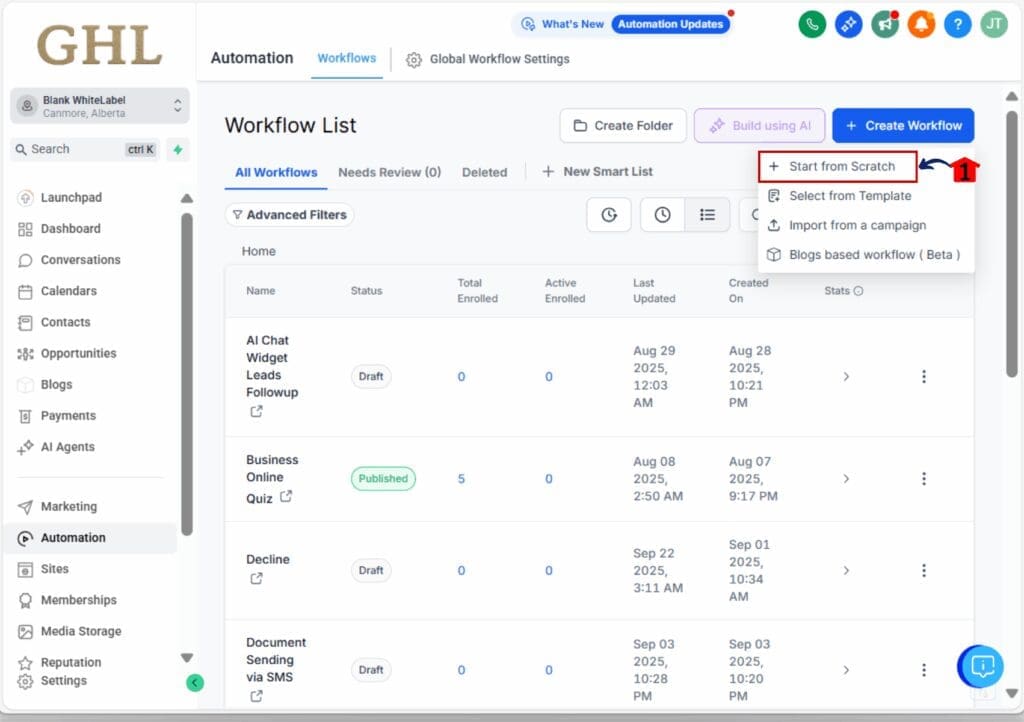This screenshot has height=722, width=1024.
Task: Choose Select from Template option
Action: 849,196
